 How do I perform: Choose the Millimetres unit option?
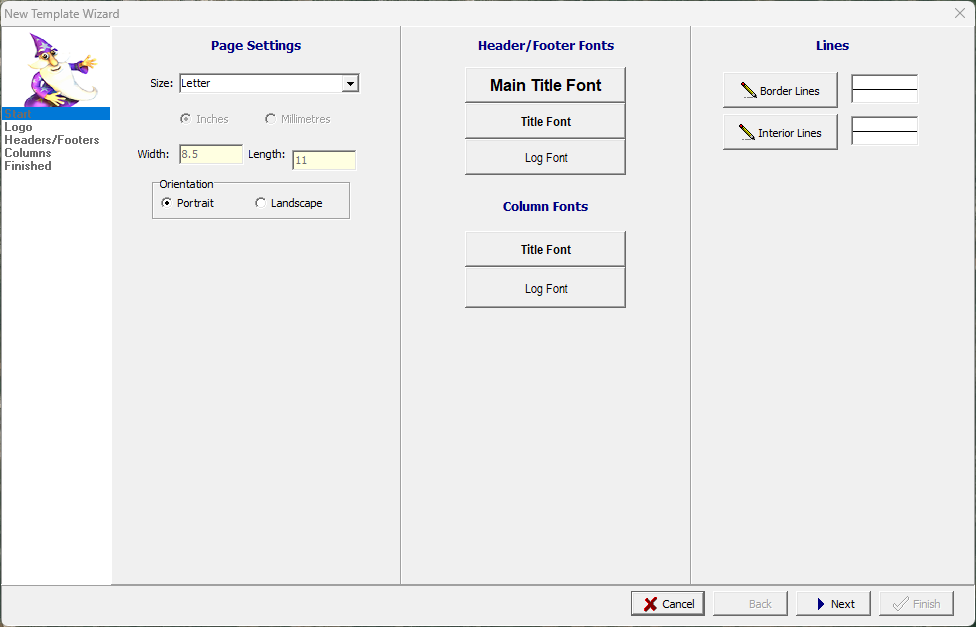click(x=270, y=119)
